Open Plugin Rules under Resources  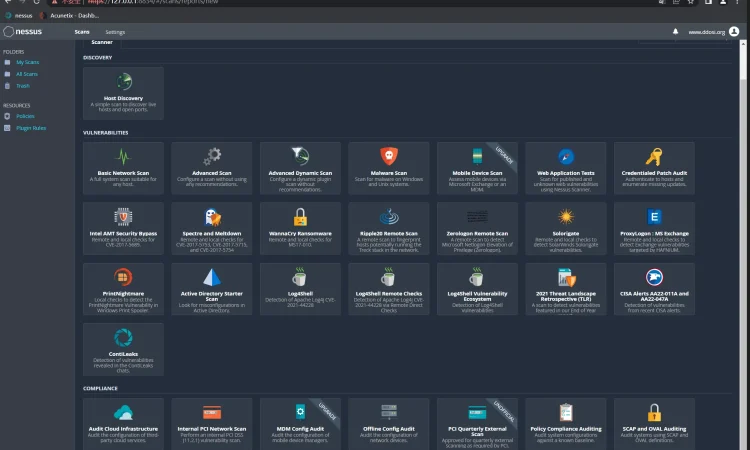pyautogui.click(x=31, y=128)
